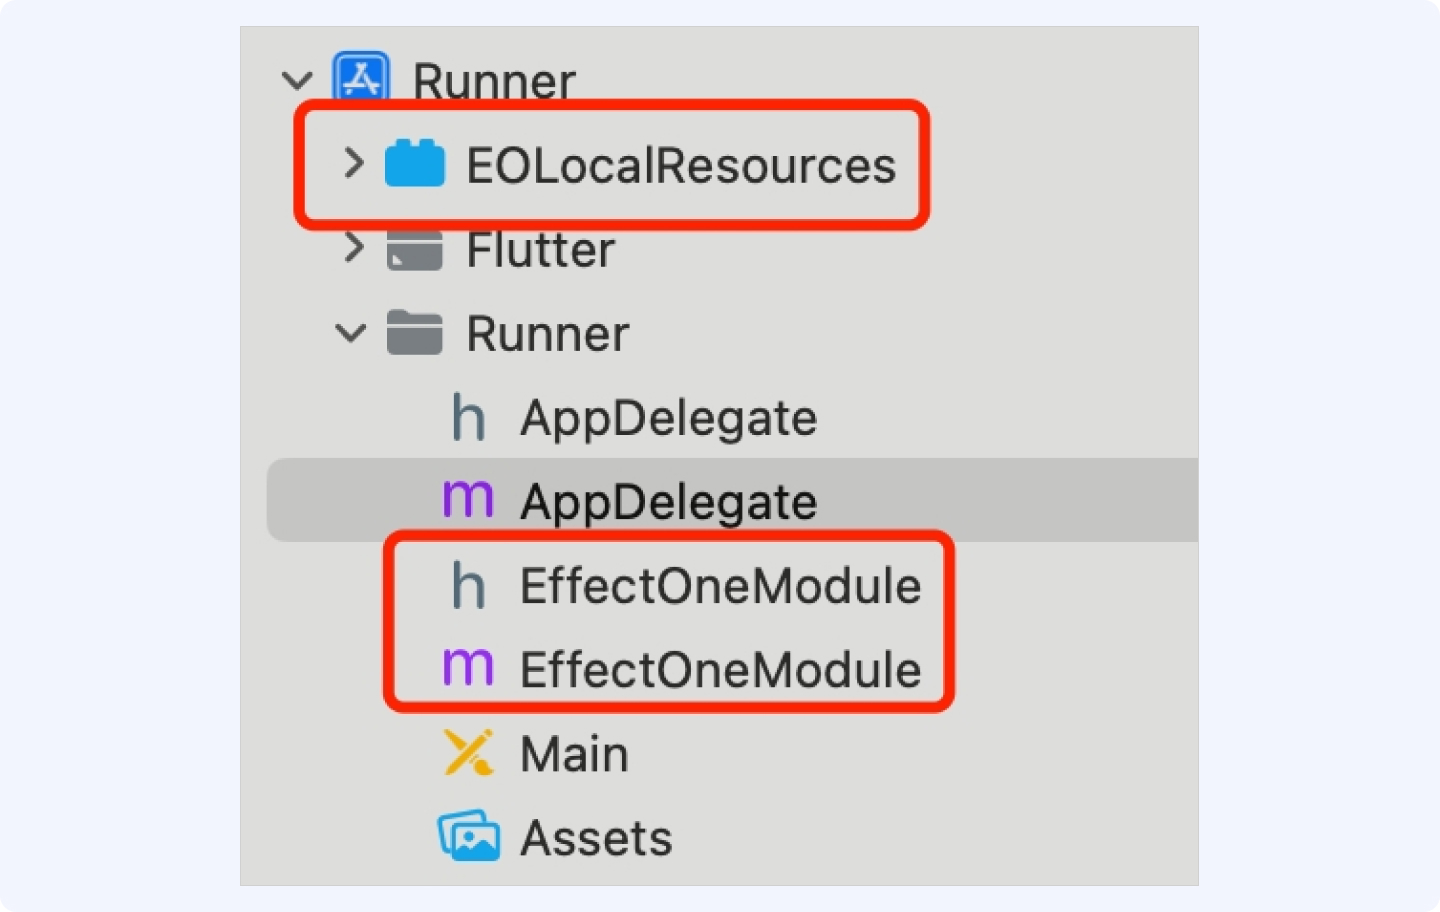
Task: Select the AppDelegate header file name
Action: (x=668, y=418)
